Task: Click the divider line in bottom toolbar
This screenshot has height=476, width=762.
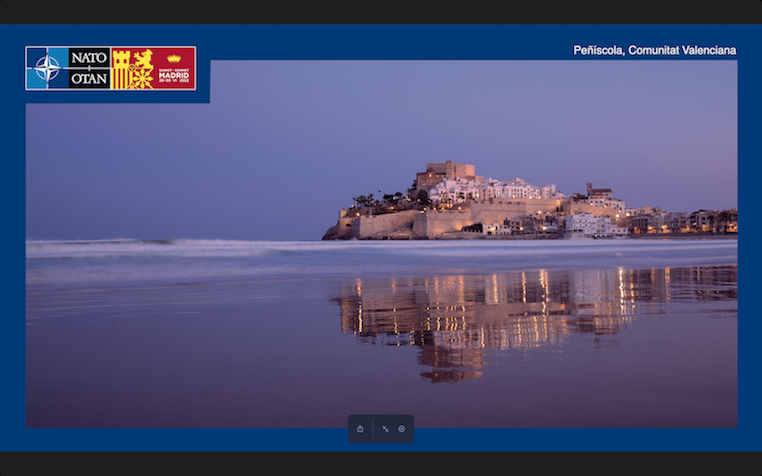Action: click(x=373, y=429)
